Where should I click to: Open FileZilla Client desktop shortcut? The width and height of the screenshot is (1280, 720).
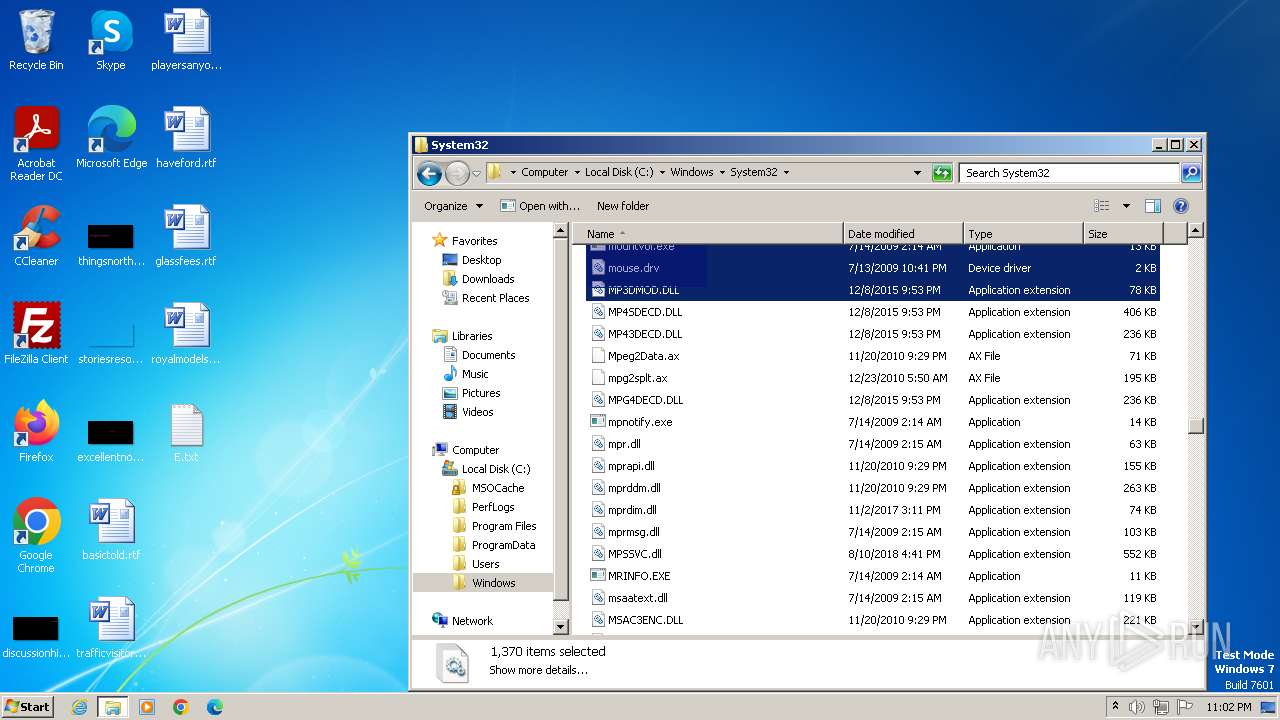(36, 334)
